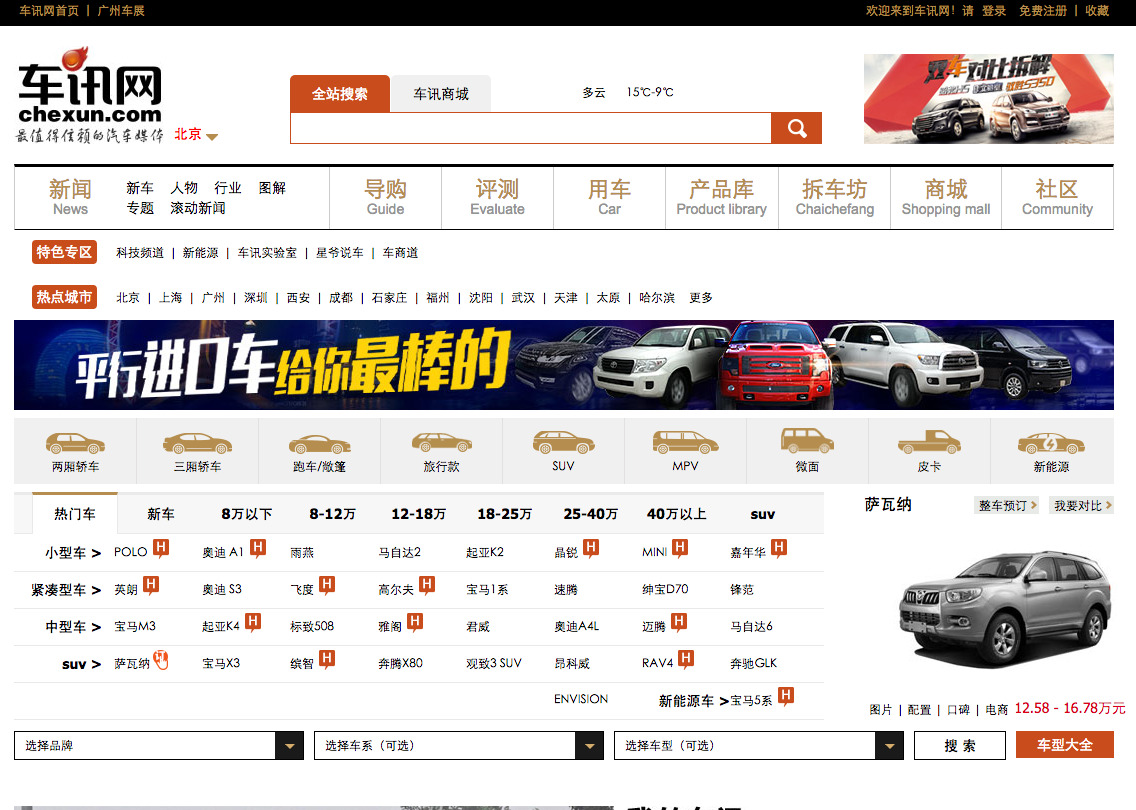
Task: Click the 车型大全 button
Action: [1064, 745]
